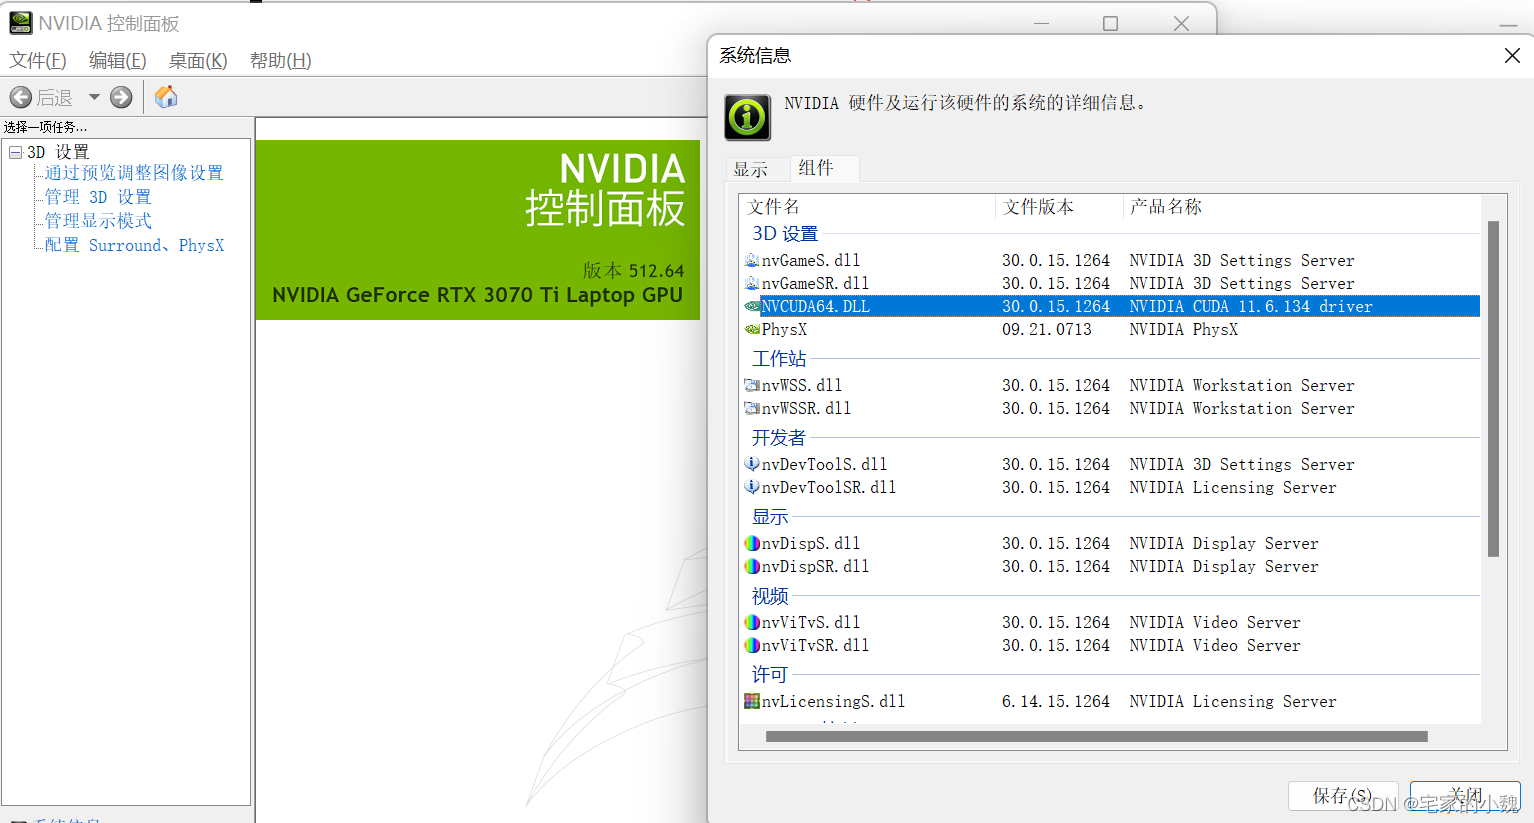The height and width of the screenshot is (823, 1534).
Task: Click the PhysX row icon
Action: tap(752, 329)
